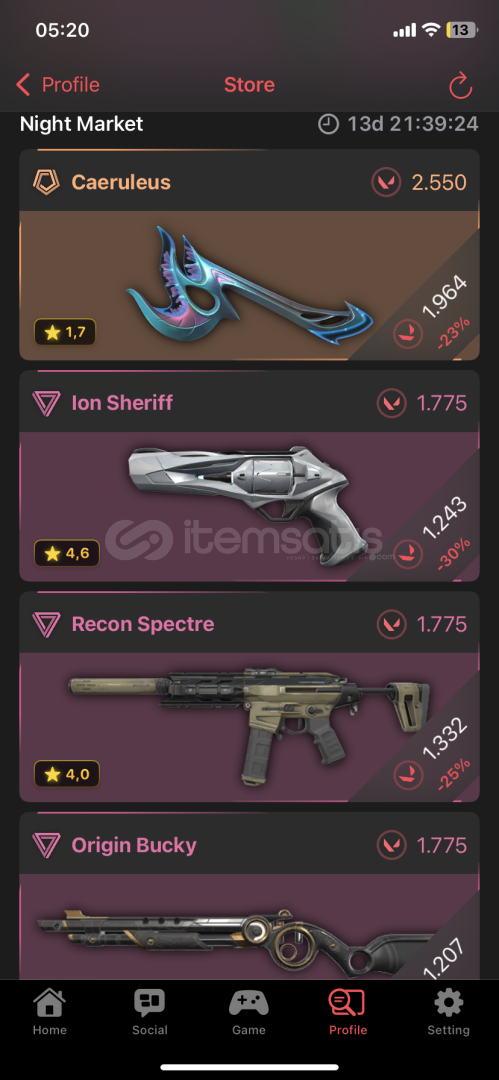Tap the refresh icon in the Store header

coord(460,85)
